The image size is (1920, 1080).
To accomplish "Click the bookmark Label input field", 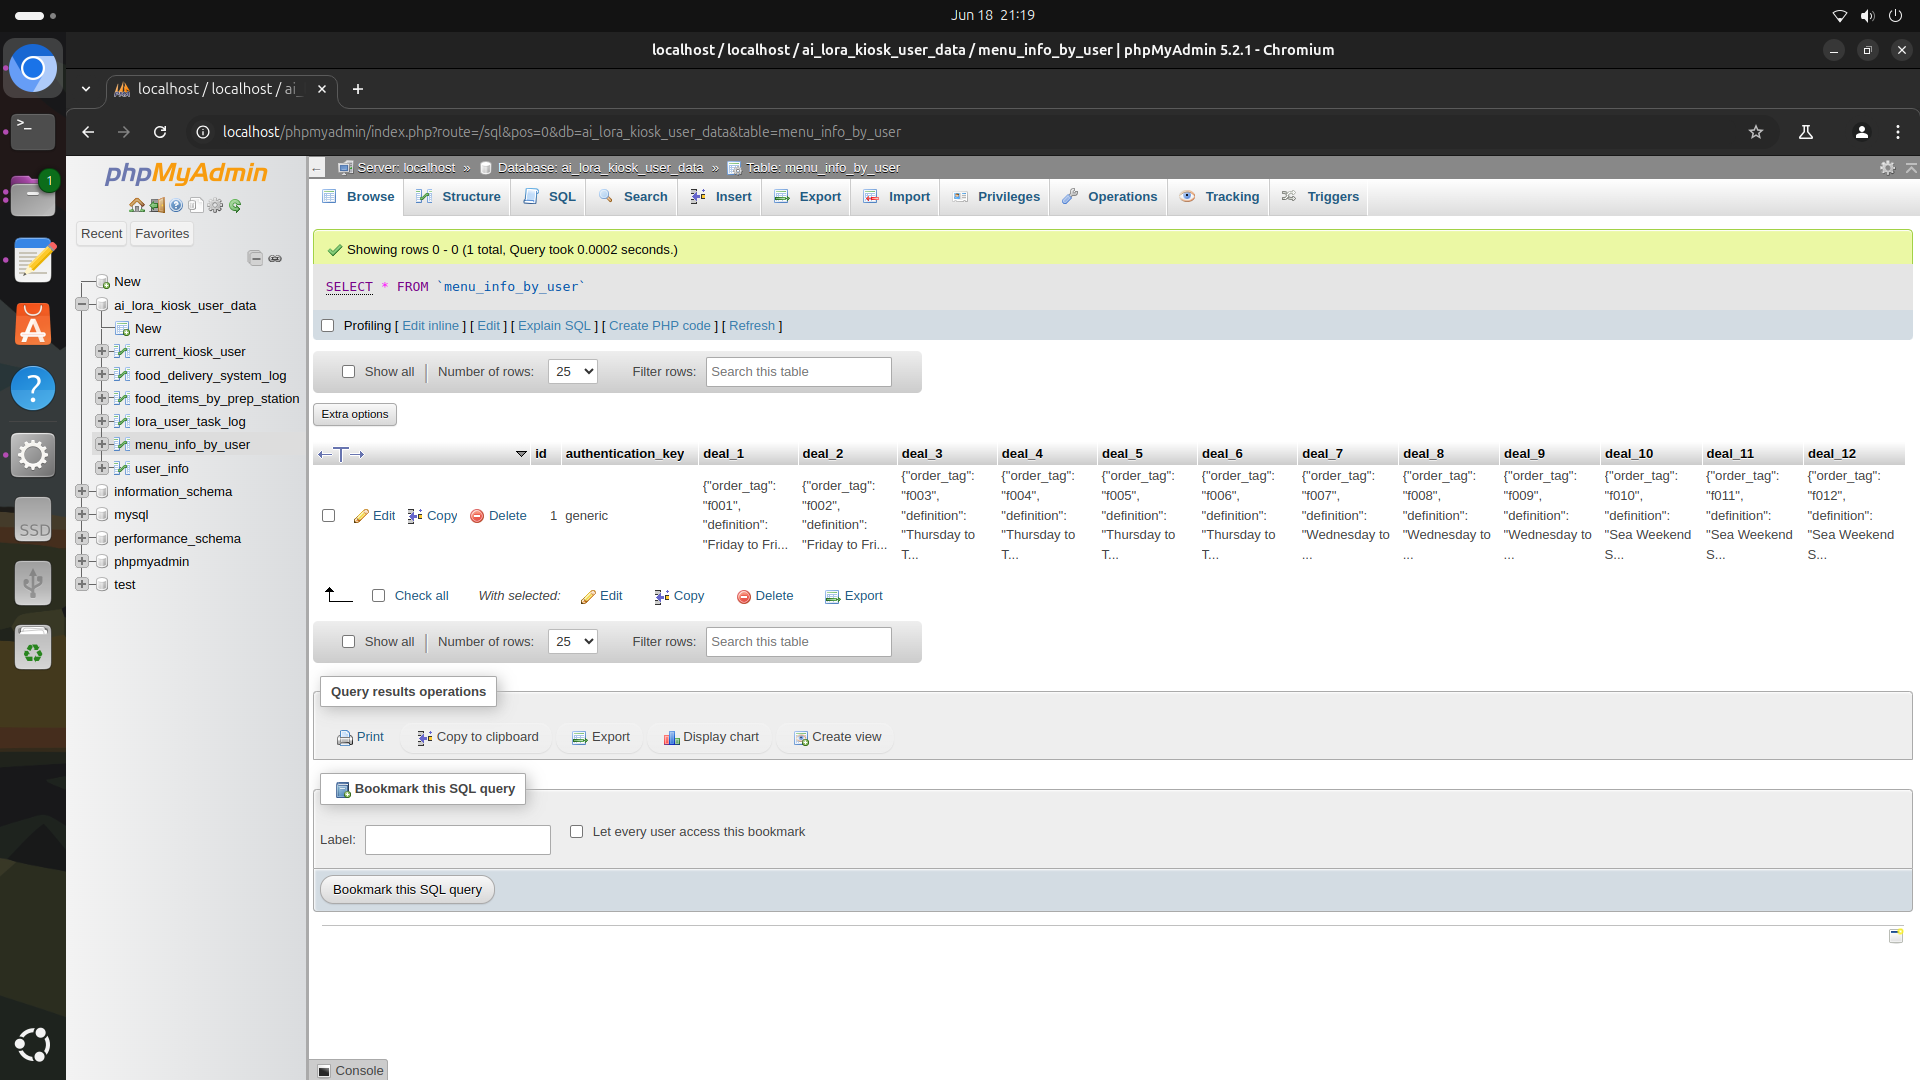I will click(x=457, y=840).
